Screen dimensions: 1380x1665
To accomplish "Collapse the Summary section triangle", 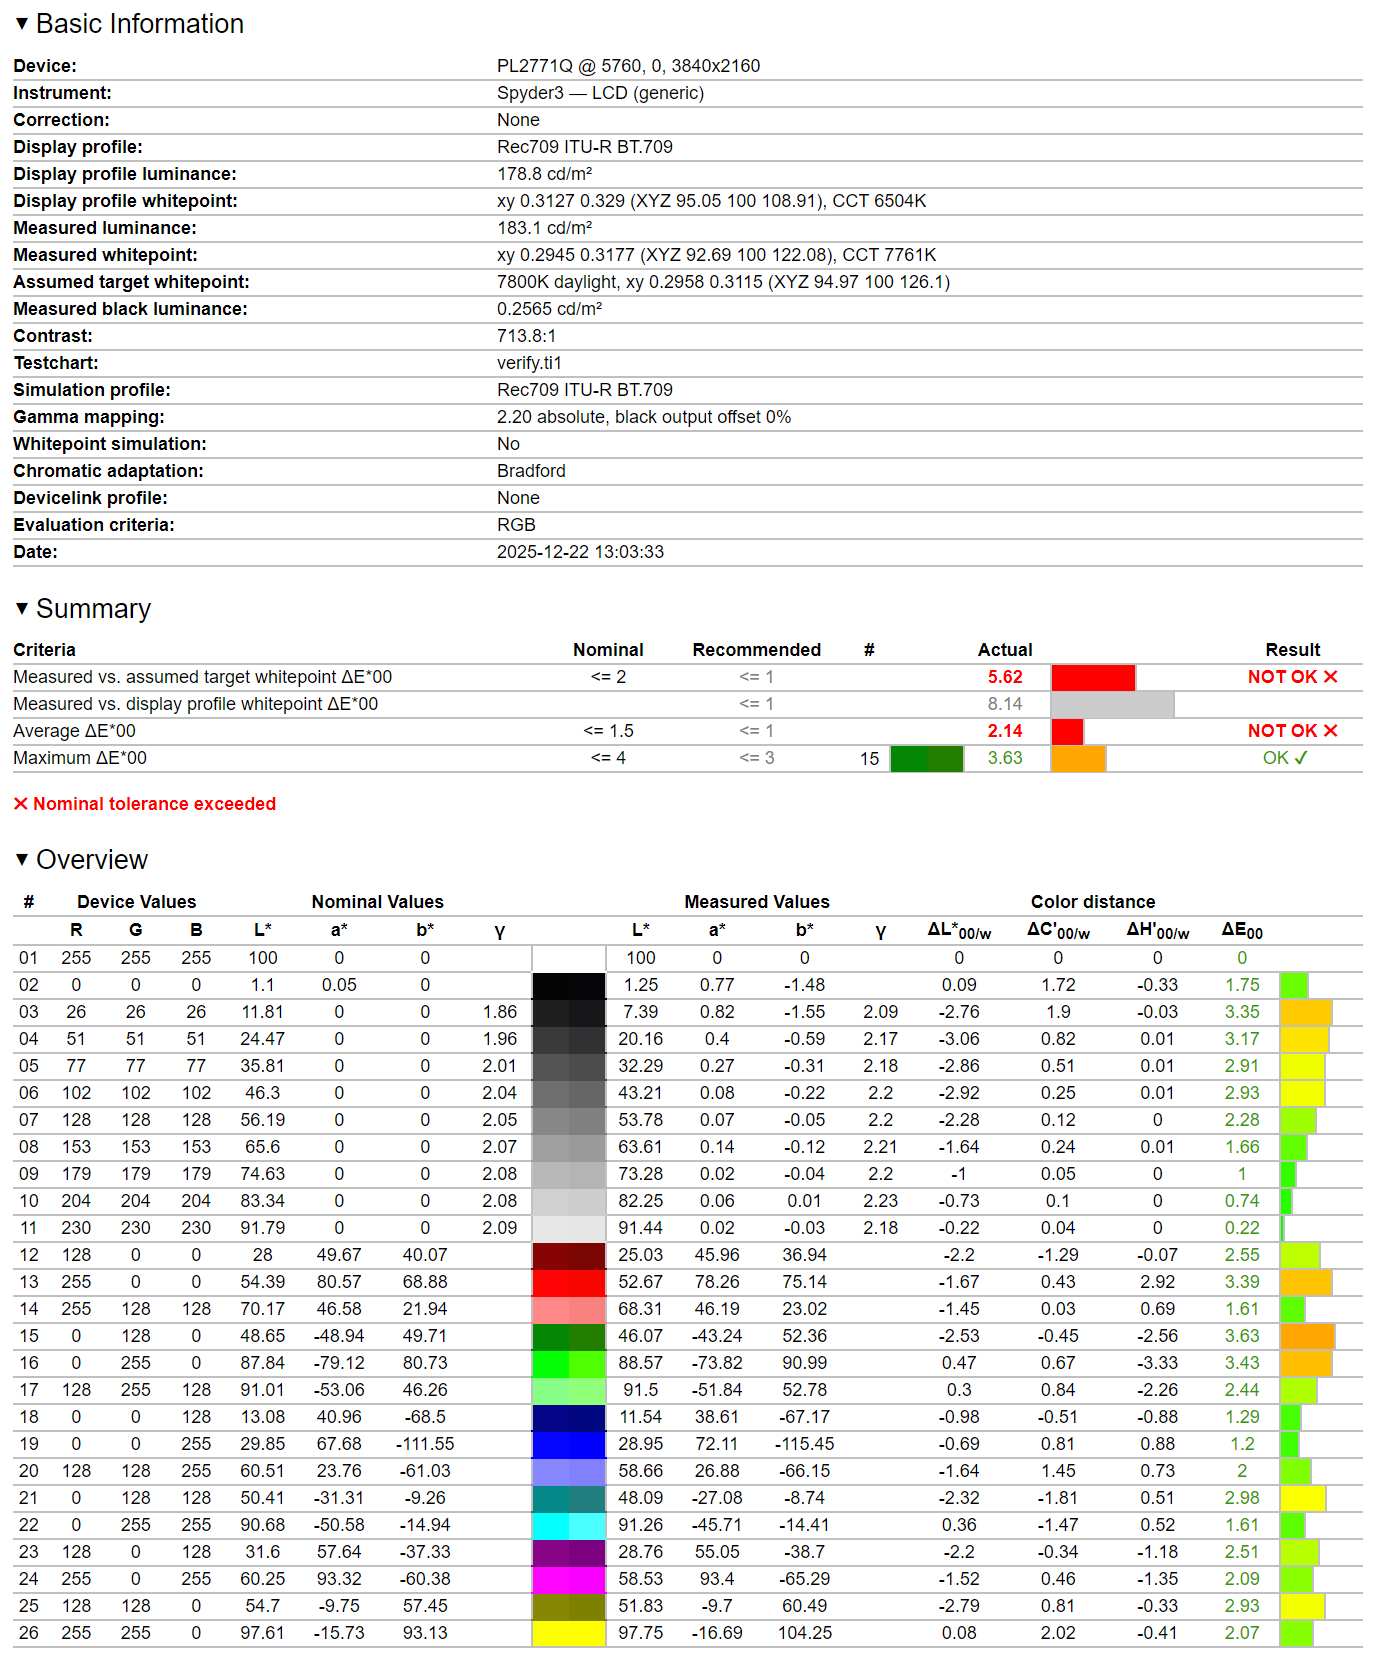I will [22, 609].
